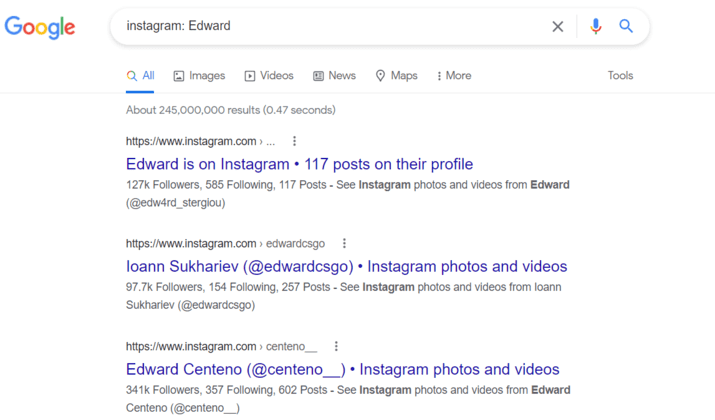Open search Tools

(x=620, y=76)
